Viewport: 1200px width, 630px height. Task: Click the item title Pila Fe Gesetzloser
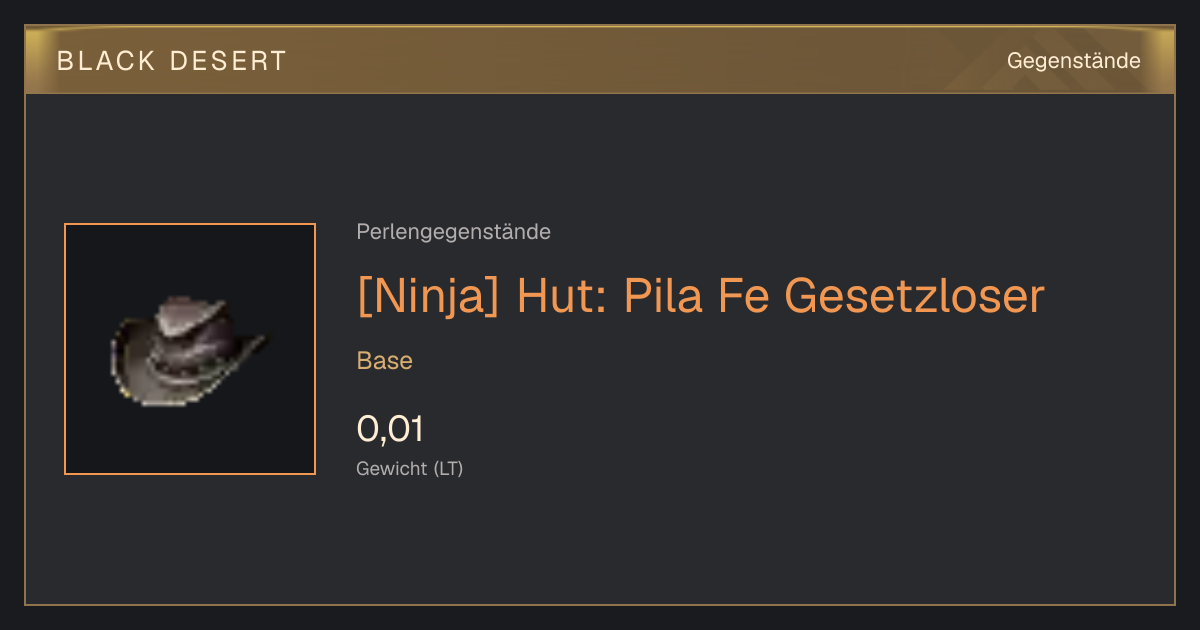point(834,296)
